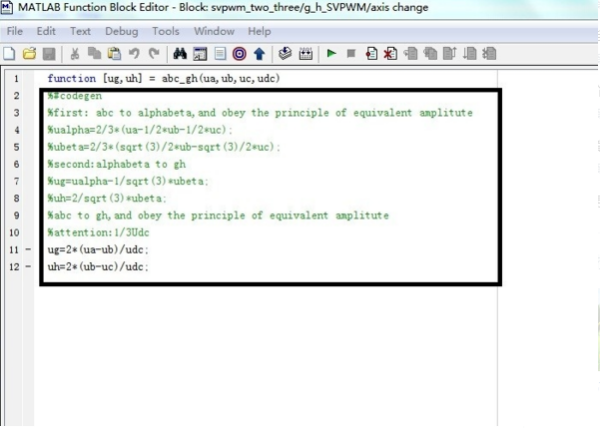
Task: Clear all breakpoints with red X icon
Action: [x=390, y=54]
